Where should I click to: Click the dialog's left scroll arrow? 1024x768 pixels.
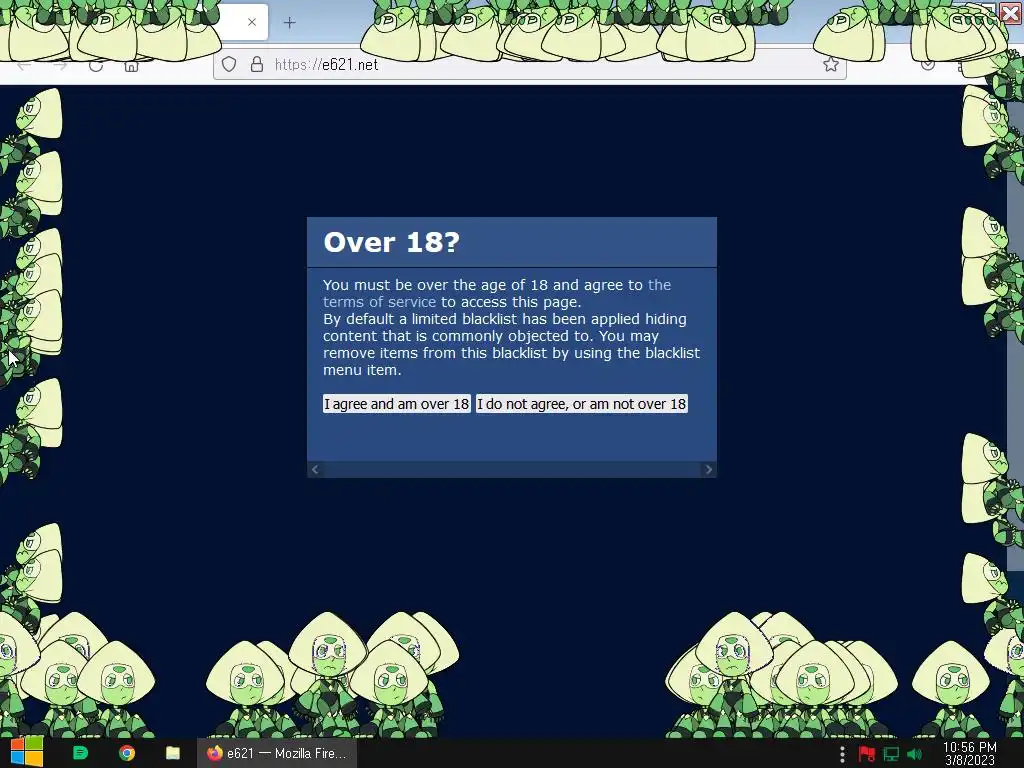[315, 470]
